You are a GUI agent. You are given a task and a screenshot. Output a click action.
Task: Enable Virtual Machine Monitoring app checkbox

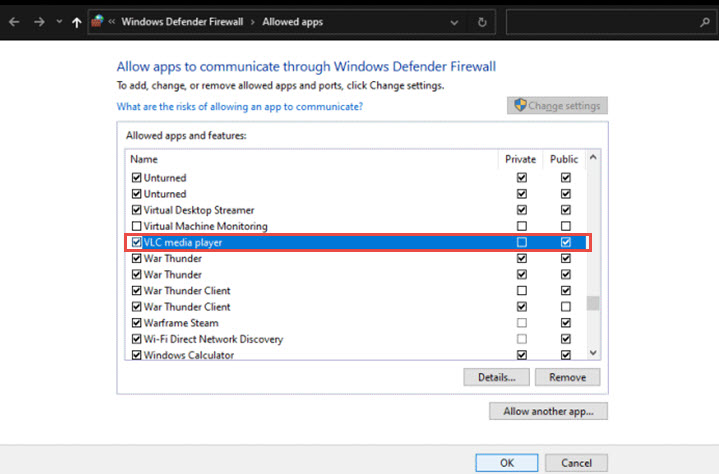tap(137, 227)
